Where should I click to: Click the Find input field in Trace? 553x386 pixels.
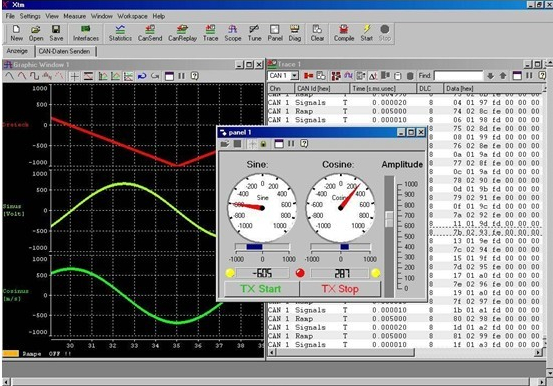click(x=458, y=76)
